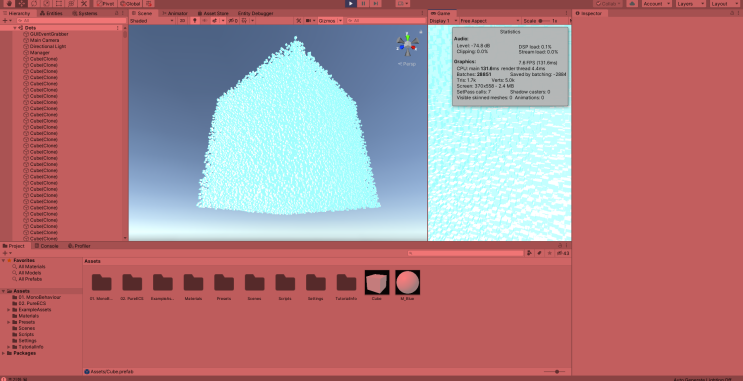The image size is (743, 381).
Task: Switch to the Profiler tab
Action: pyautogui.click(x=79, y=246)
